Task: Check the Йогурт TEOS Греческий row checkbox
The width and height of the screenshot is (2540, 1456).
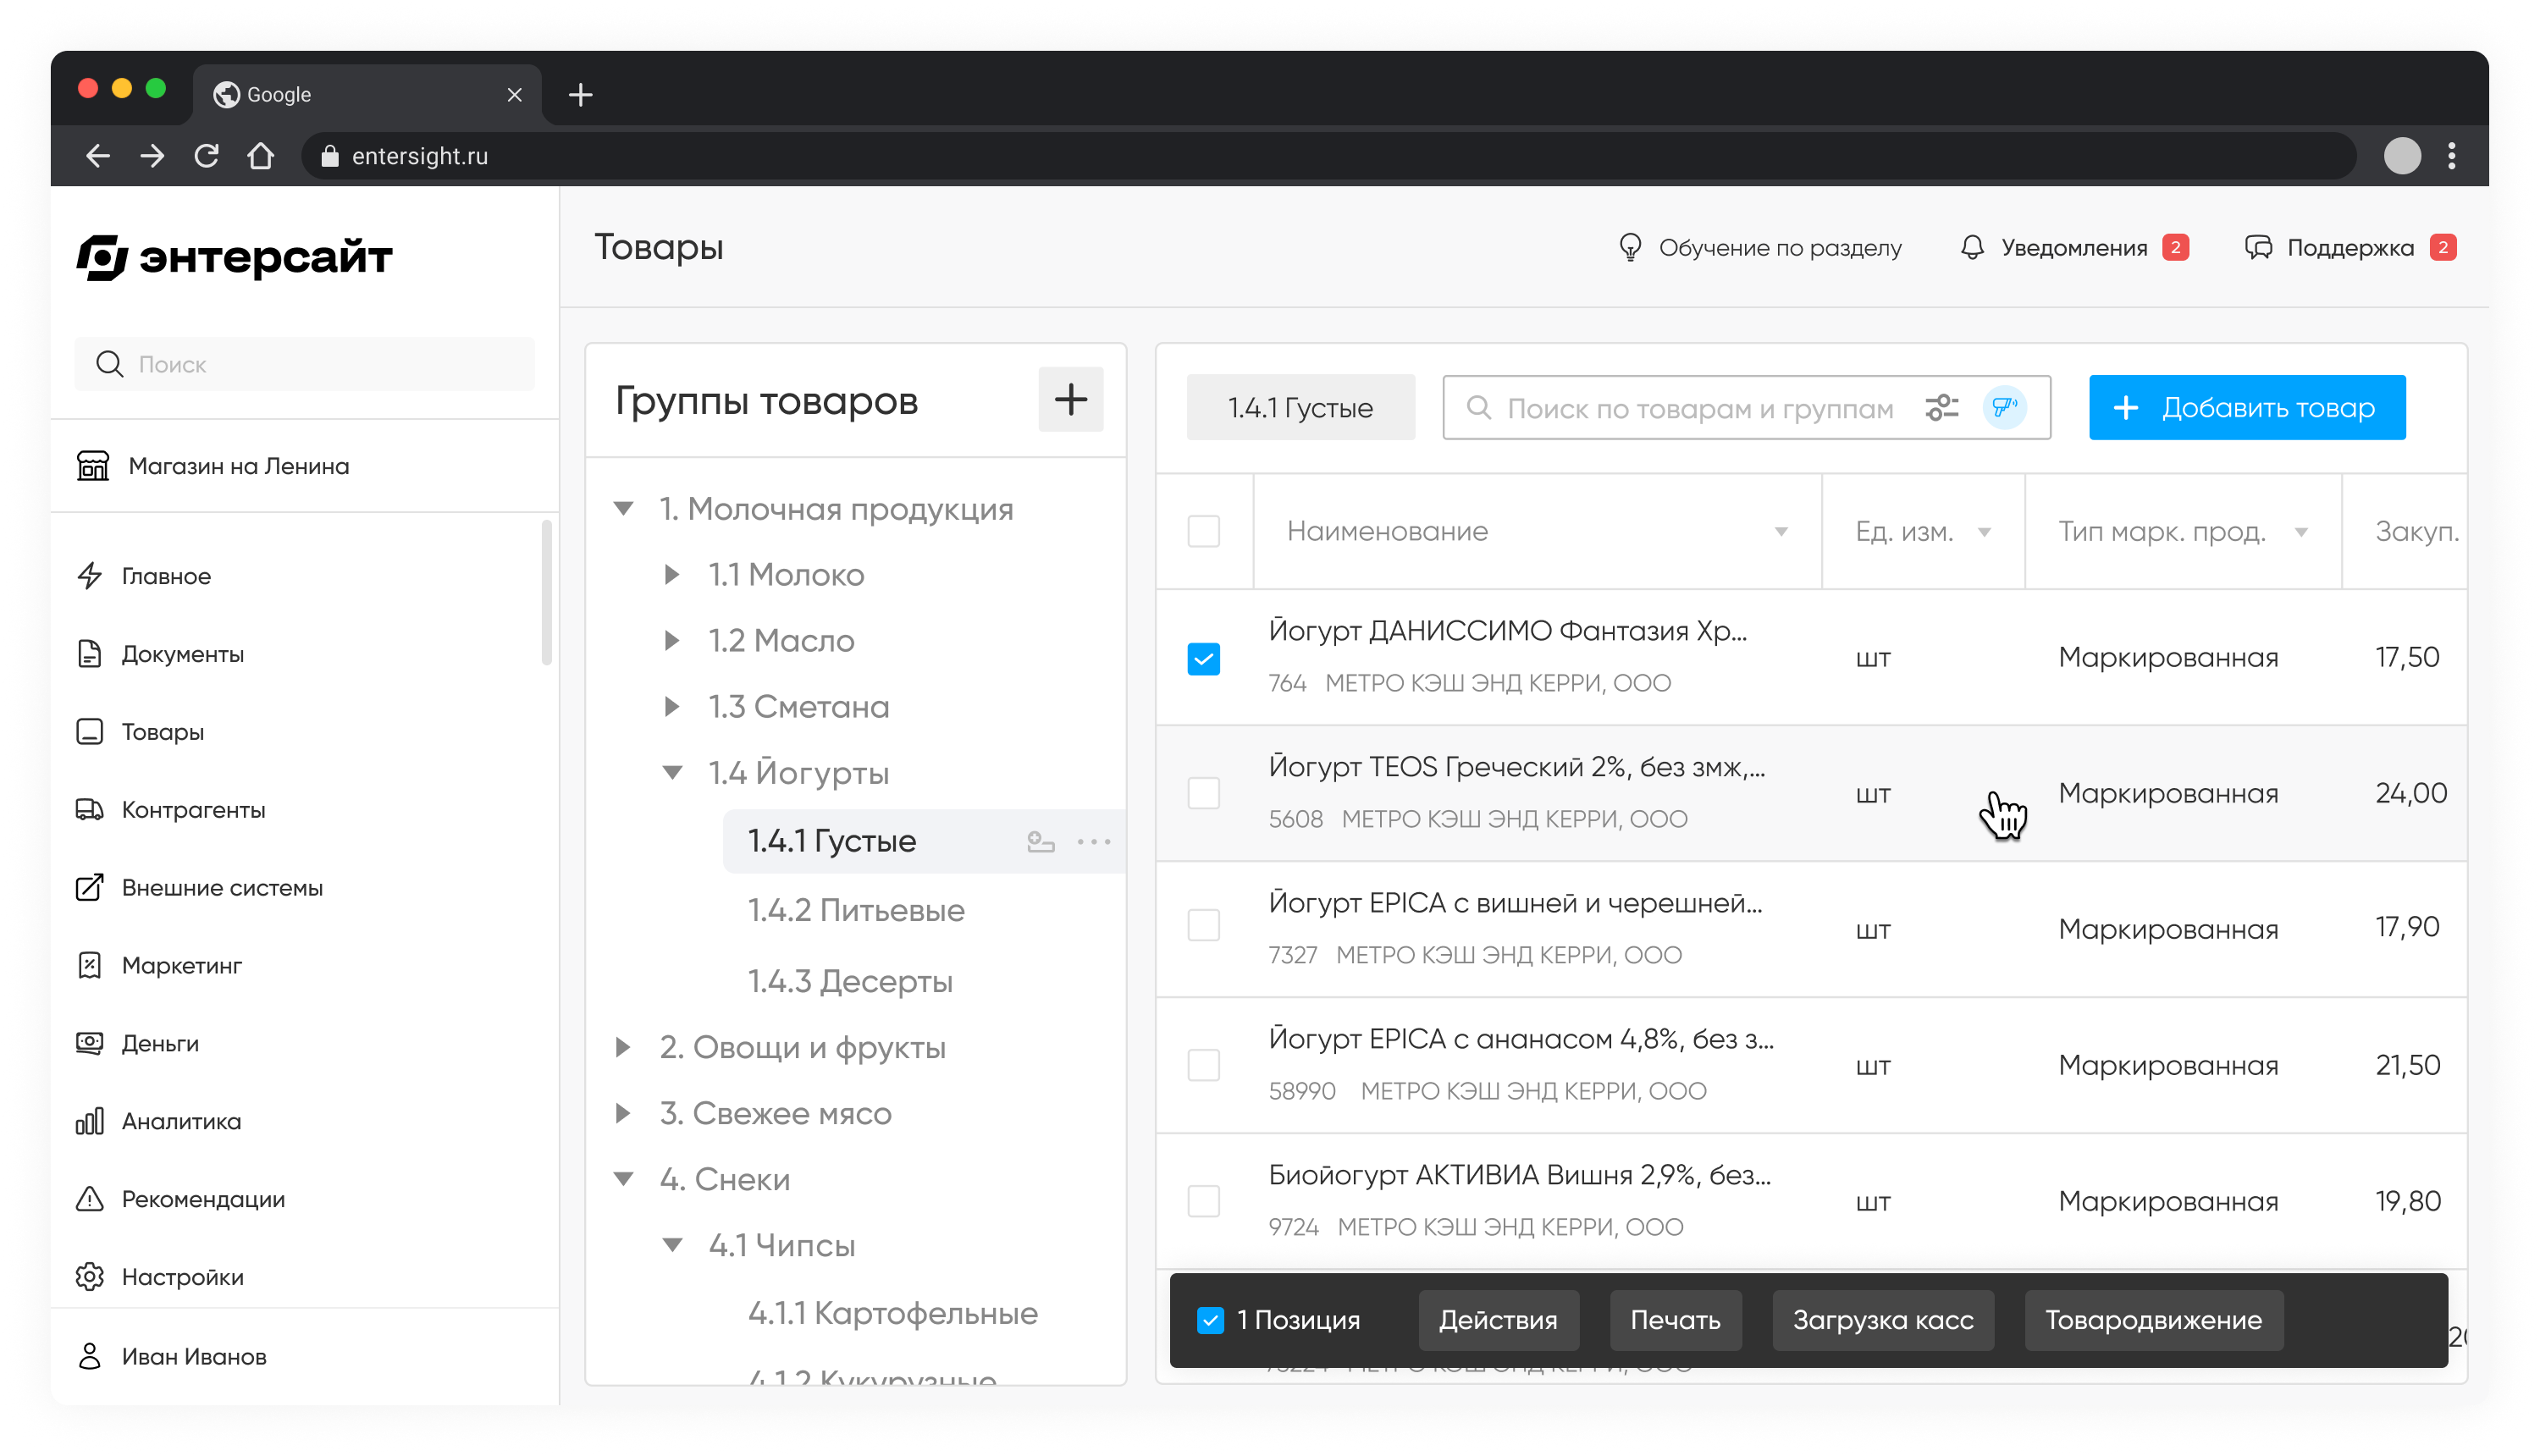Action: pos(1204,793)
